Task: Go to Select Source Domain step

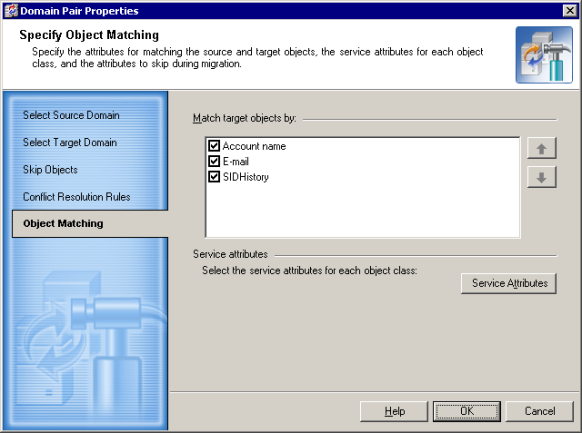Action: pyautogui.click(x=71, y=115)
